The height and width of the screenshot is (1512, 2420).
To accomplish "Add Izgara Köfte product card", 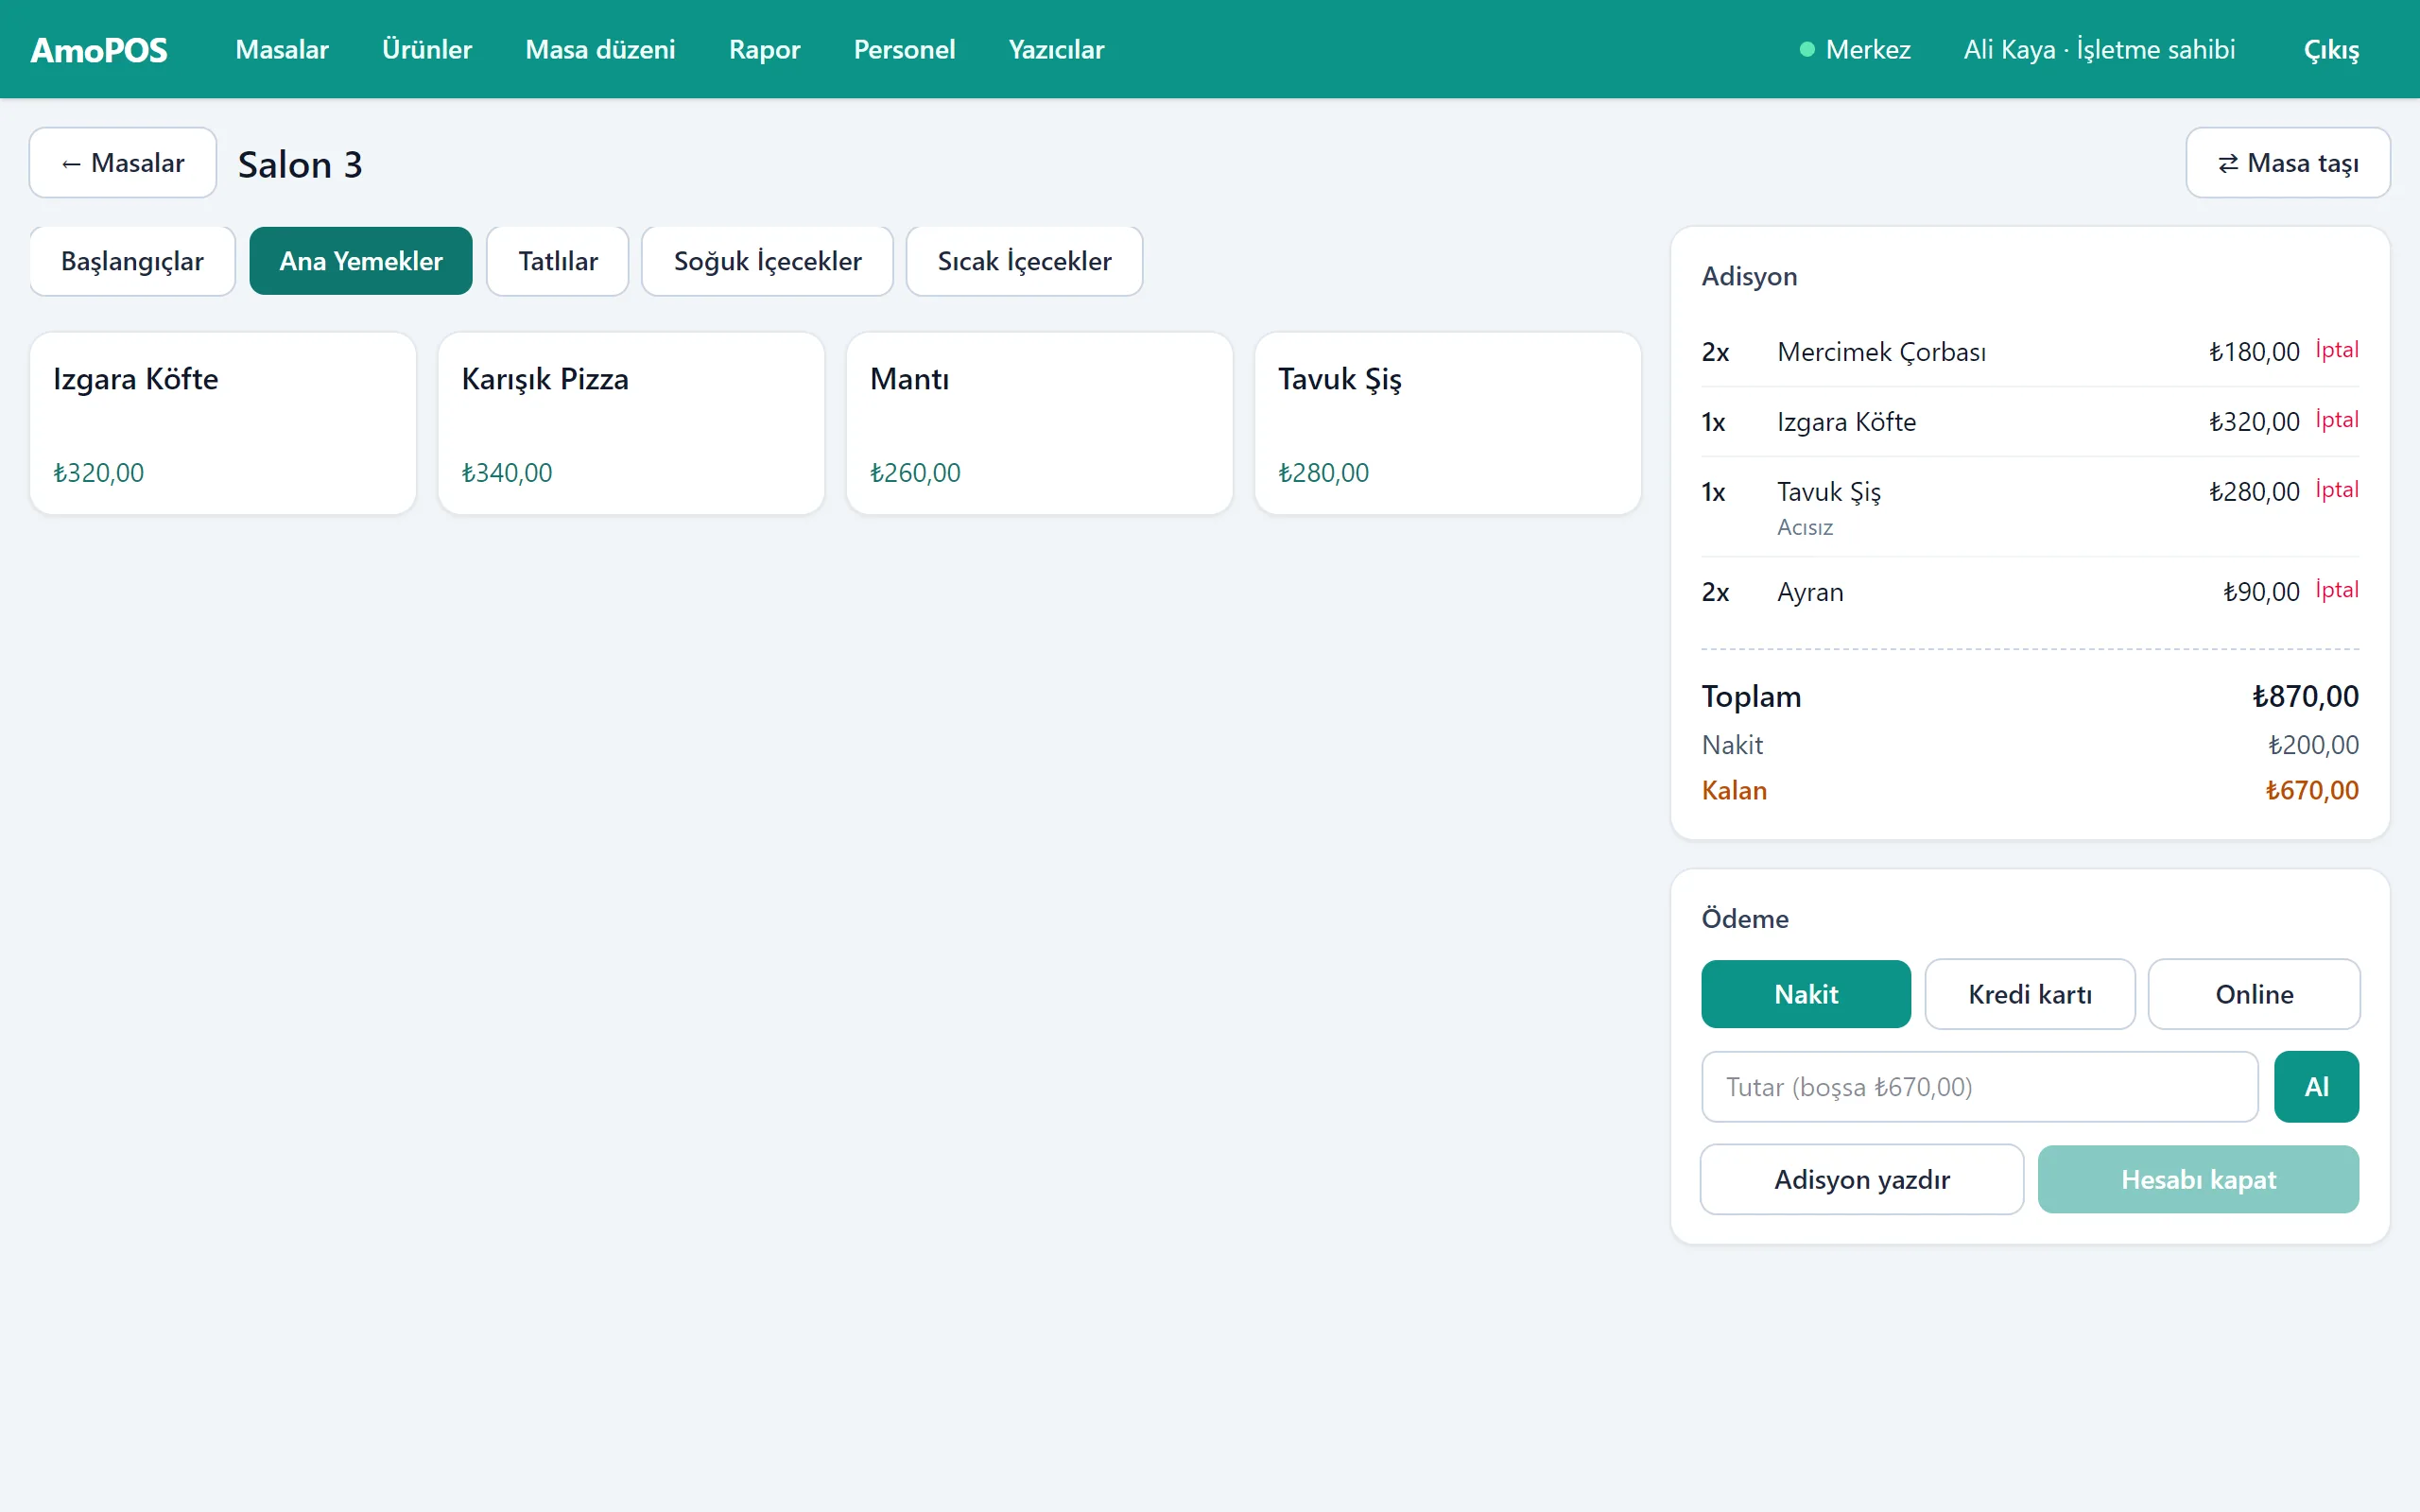I will click(x=223, y=423).
